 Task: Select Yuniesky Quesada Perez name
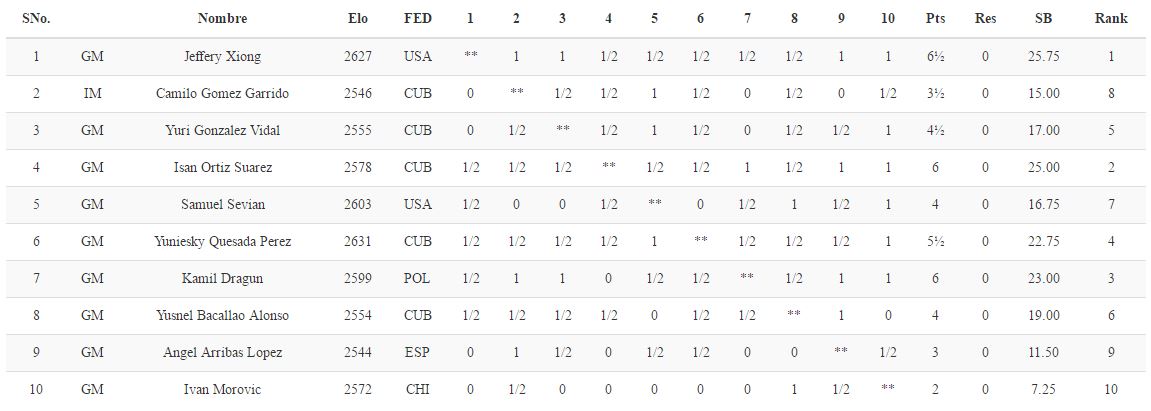pyautogui.click(x=222, y=241)
